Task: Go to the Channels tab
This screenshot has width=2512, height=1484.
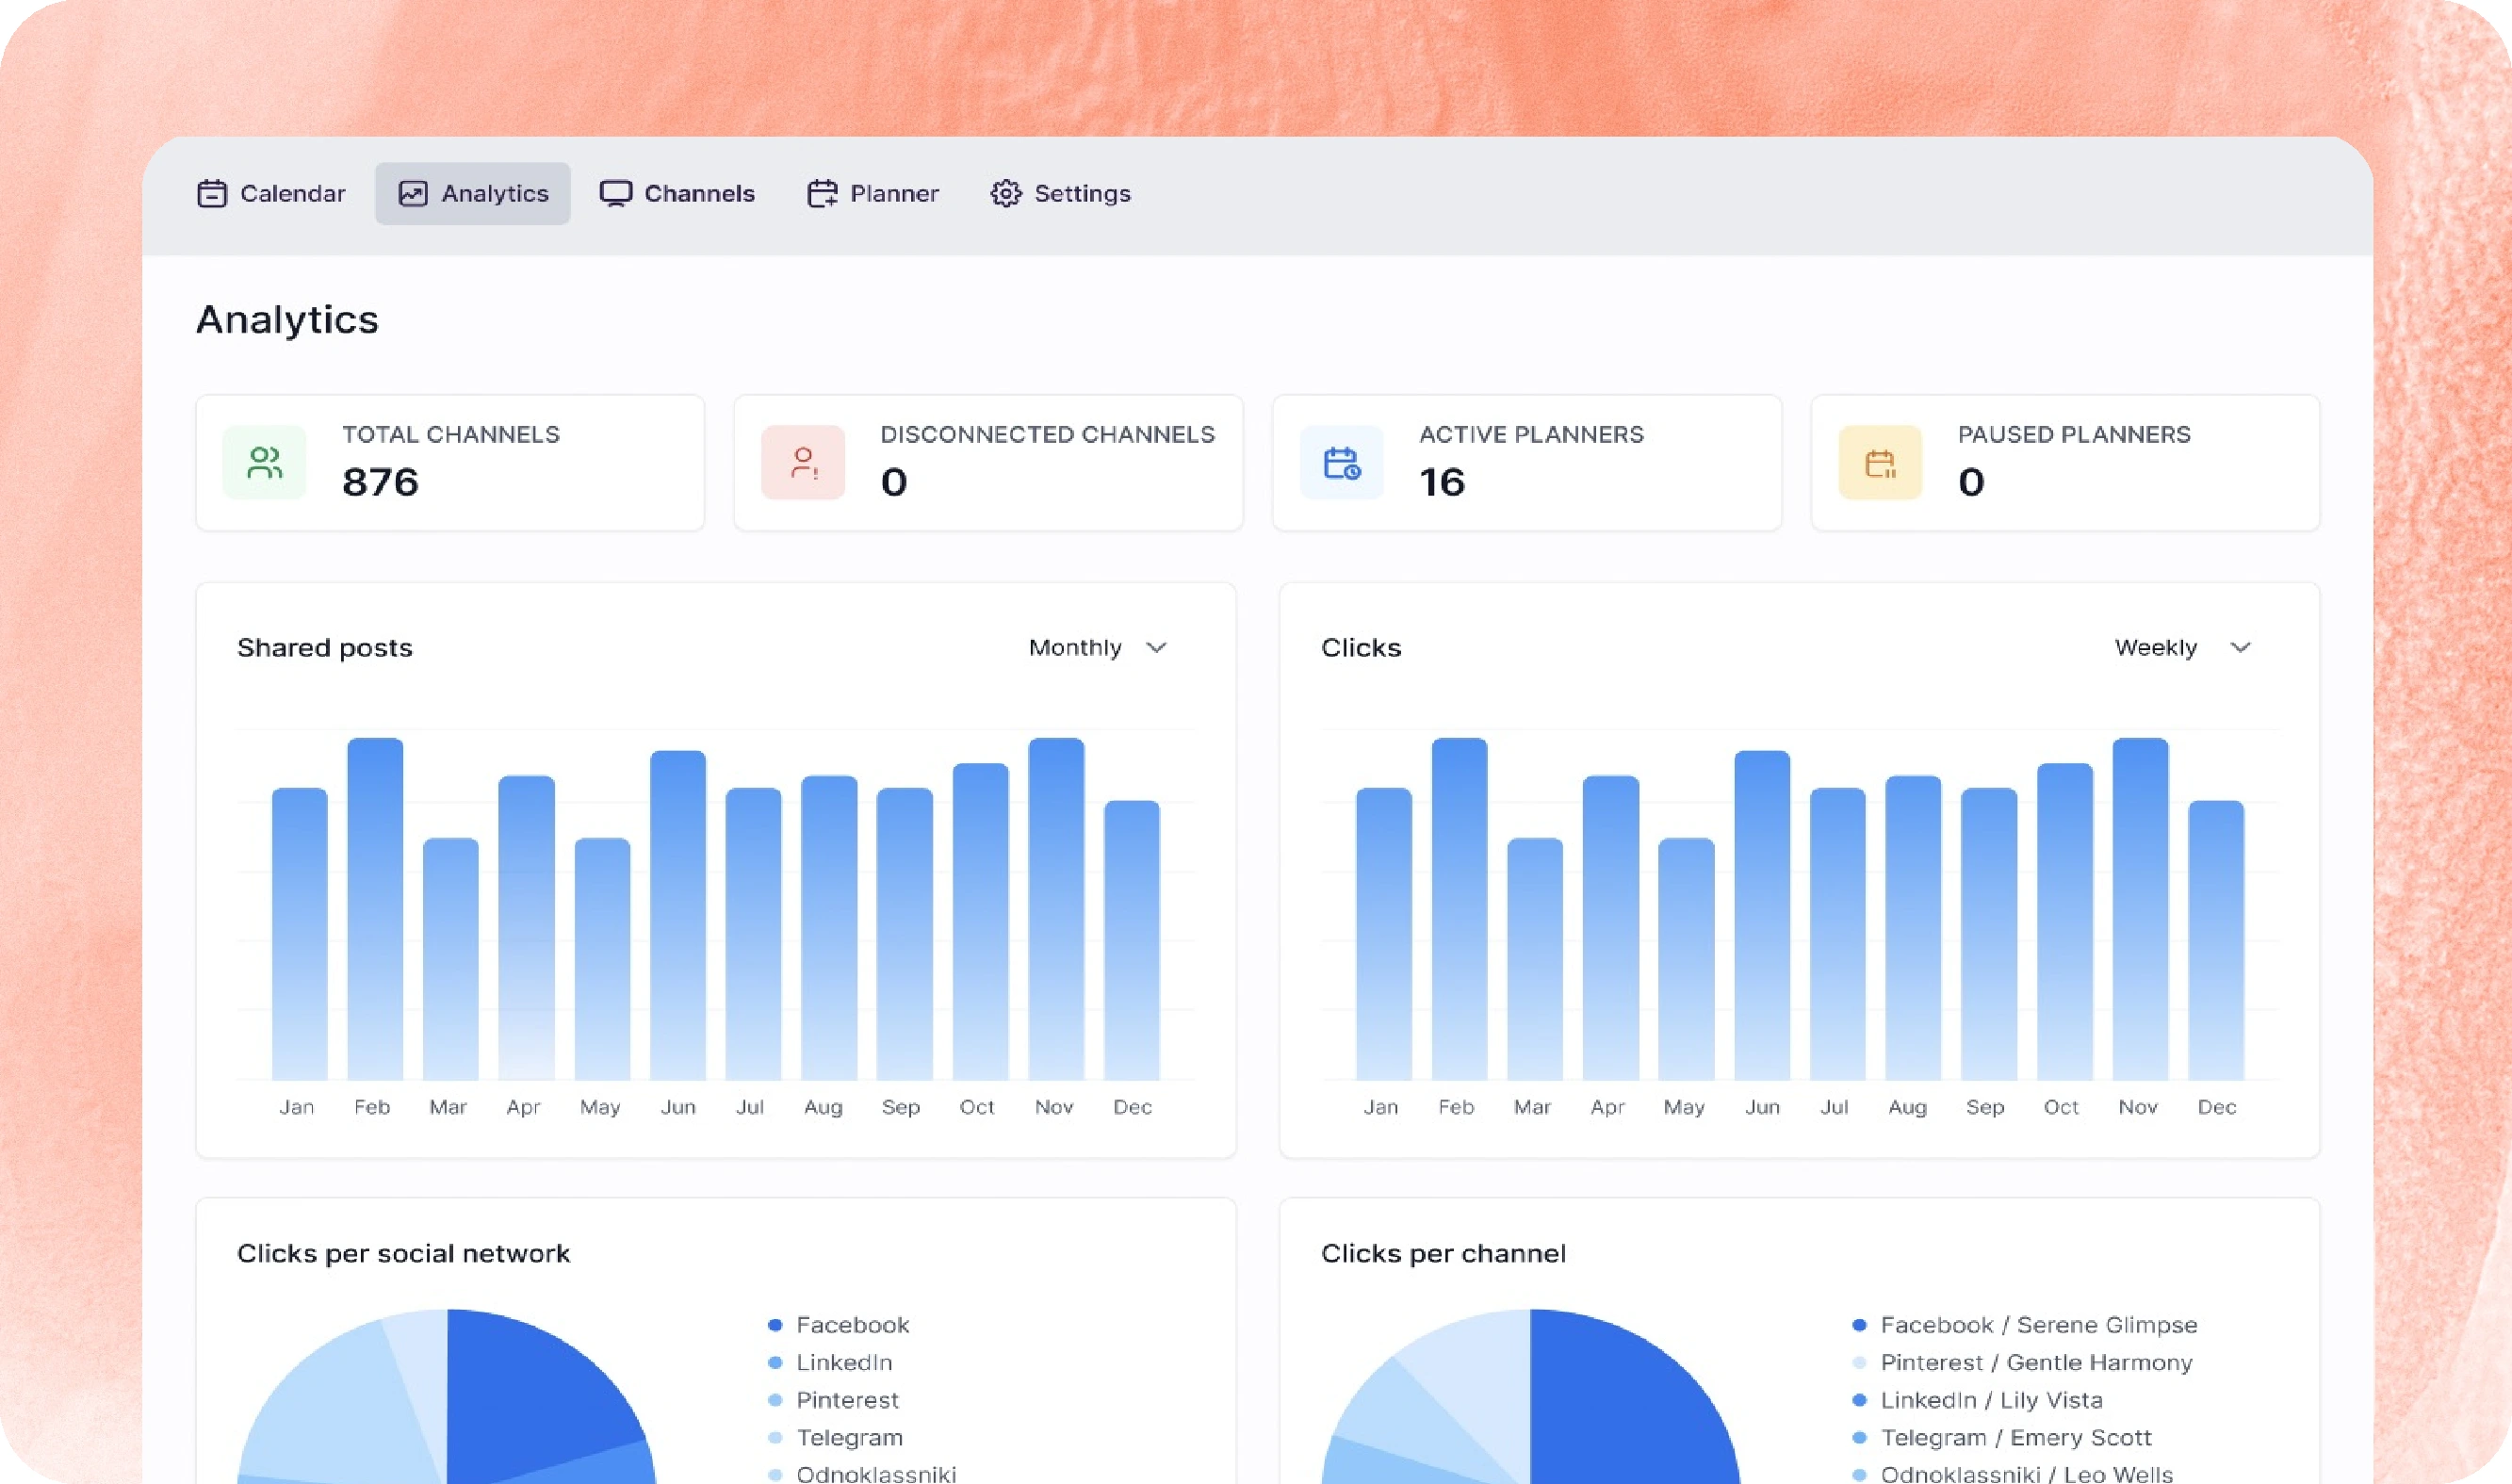Action: tap(677, 193)
